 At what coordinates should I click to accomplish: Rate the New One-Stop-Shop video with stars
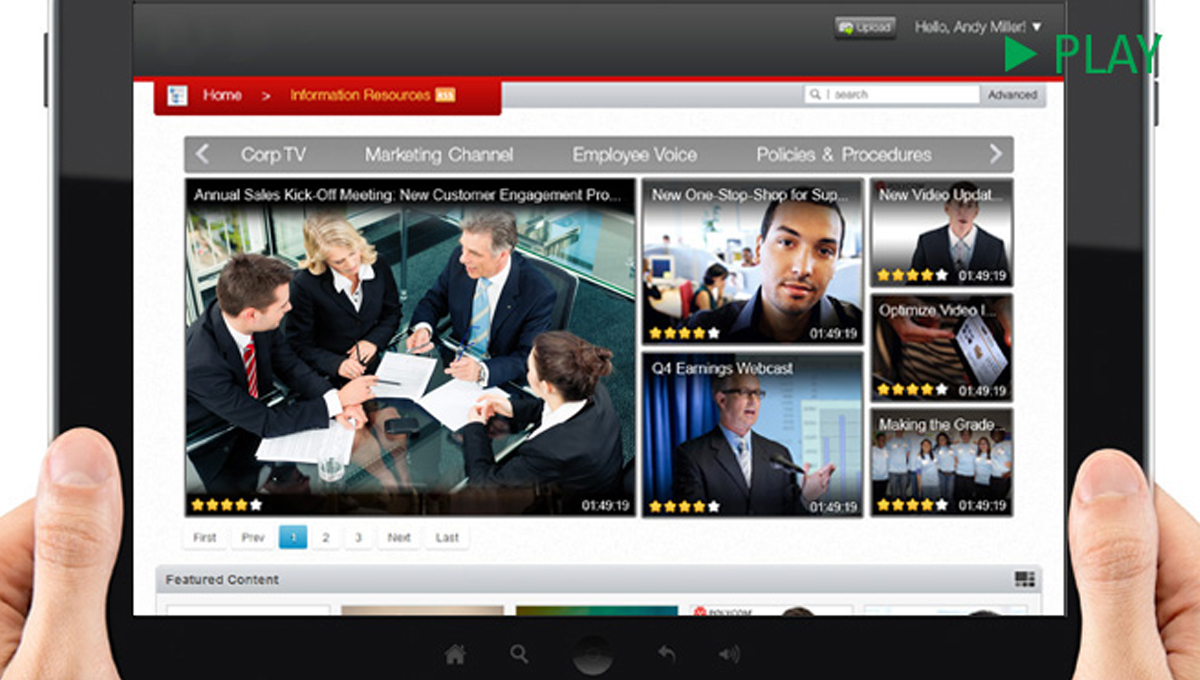(684, 333)
